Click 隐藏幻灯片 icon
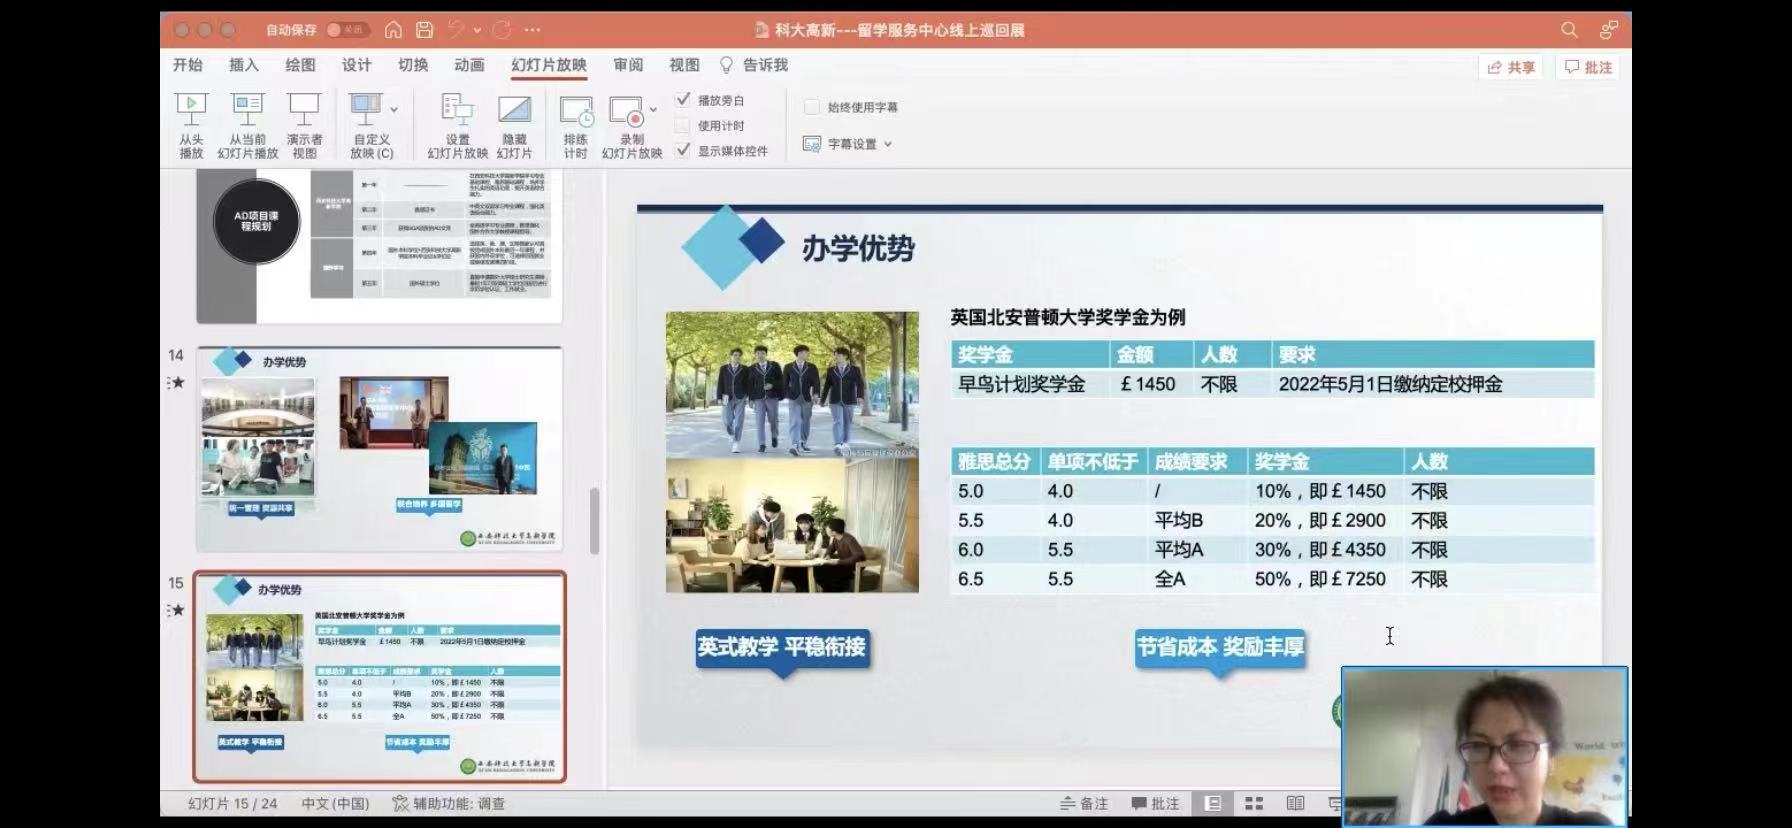Image resolution: width=1792 pixels, height=828 pixels. pyautogui.click(x=514, y=111)
